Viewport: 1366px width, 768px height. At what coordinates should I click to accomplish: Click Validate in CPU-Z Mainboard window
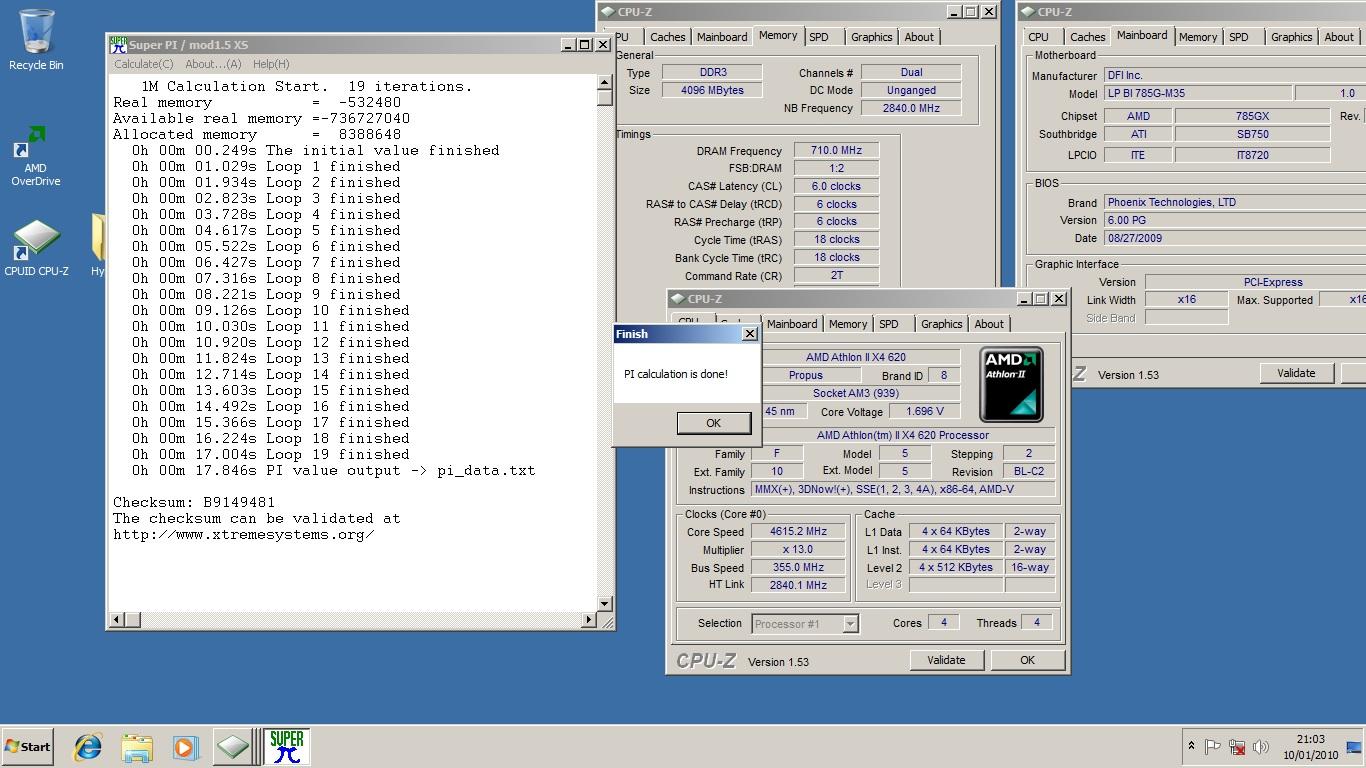point(1296,373)
